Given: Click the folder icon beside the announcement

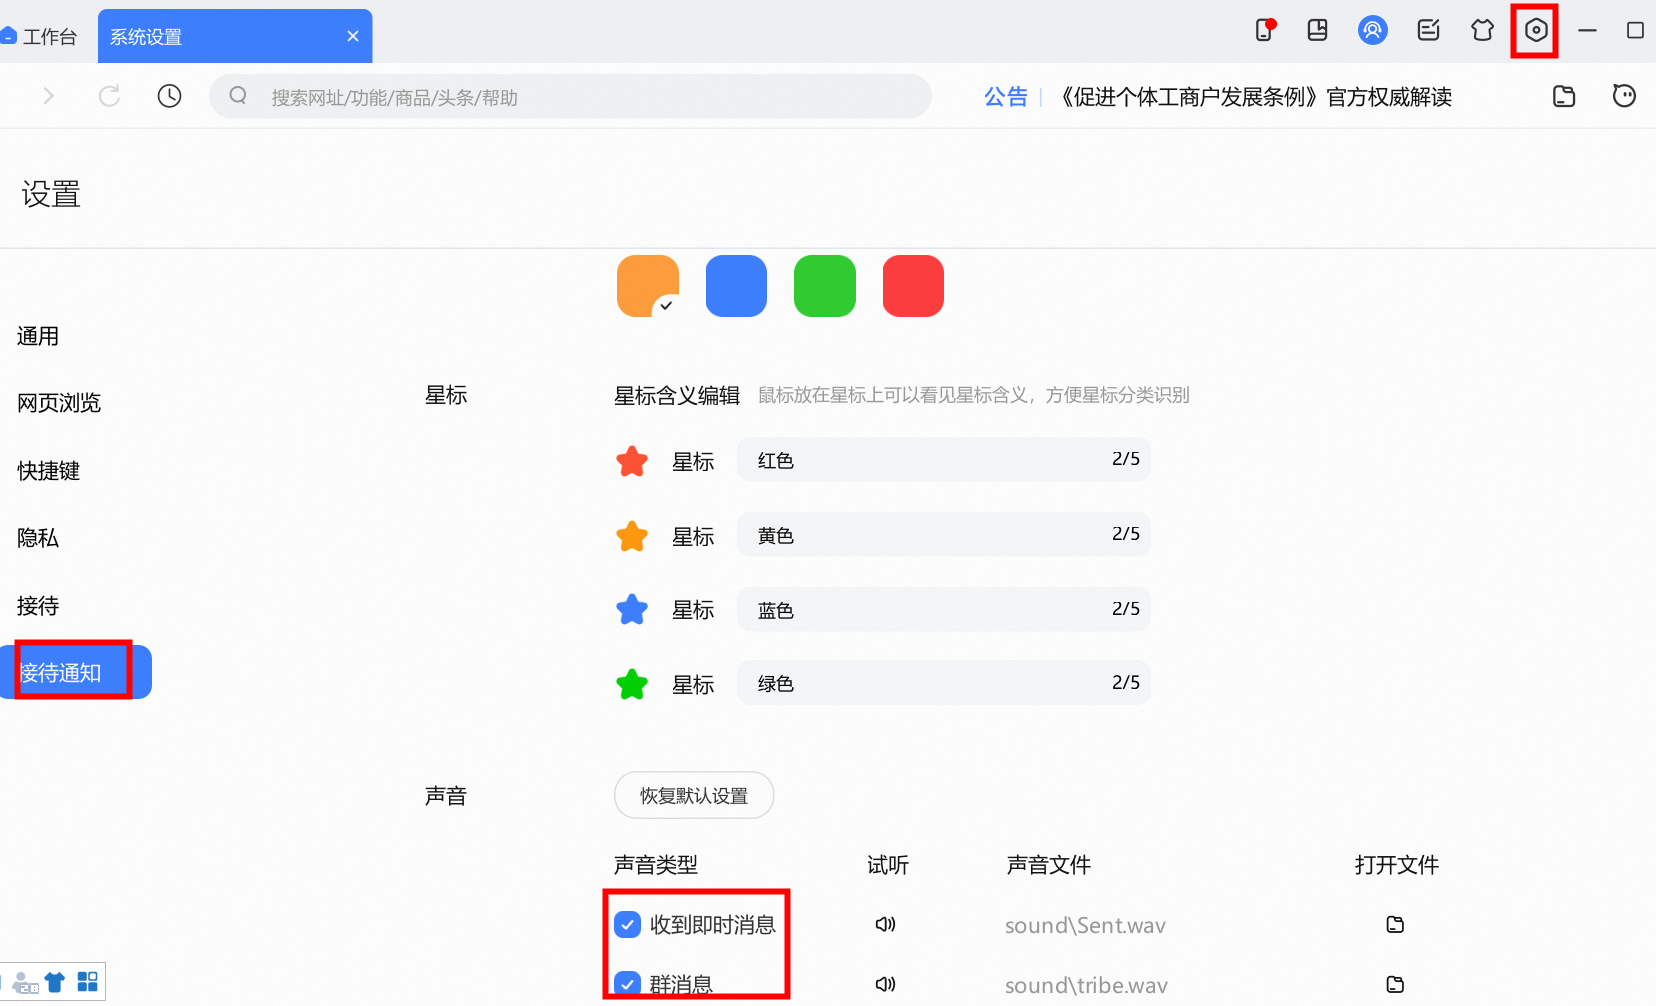Looking at the screenshot, I should pyautogui.click(x=1564, y=96).
